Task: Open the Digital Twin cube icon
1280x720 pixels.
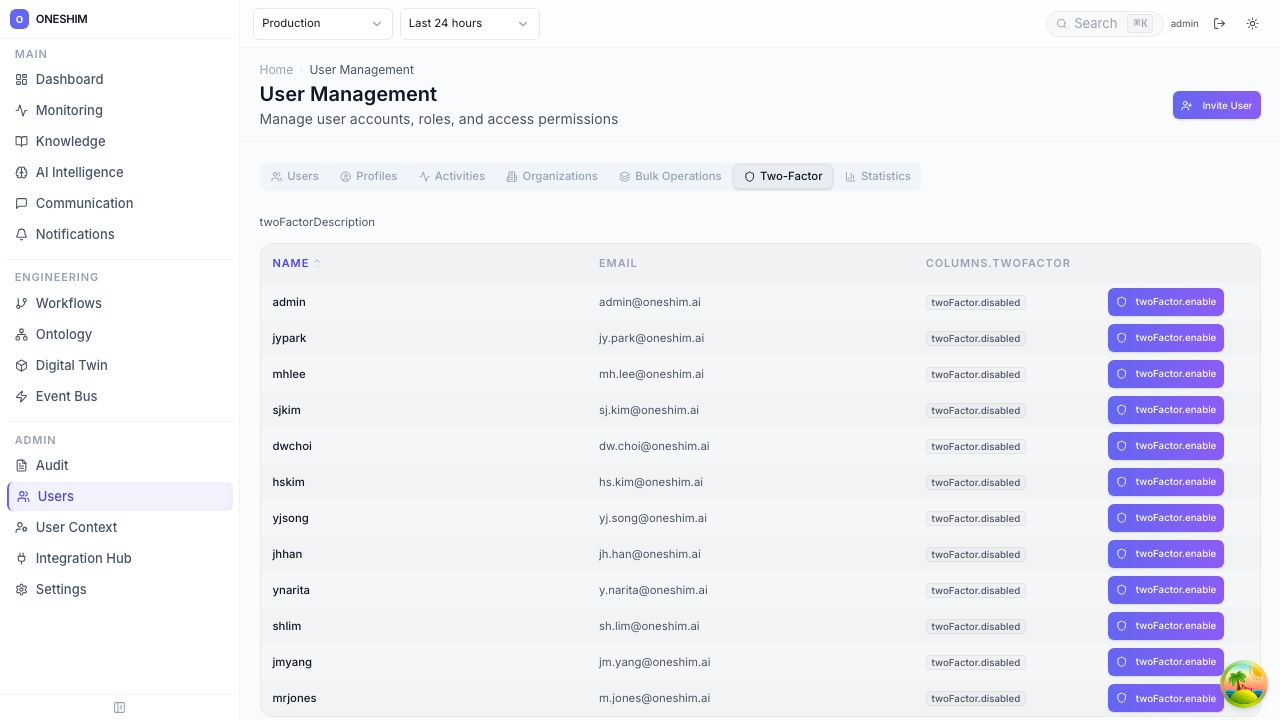Action: (x=21, y=365)
